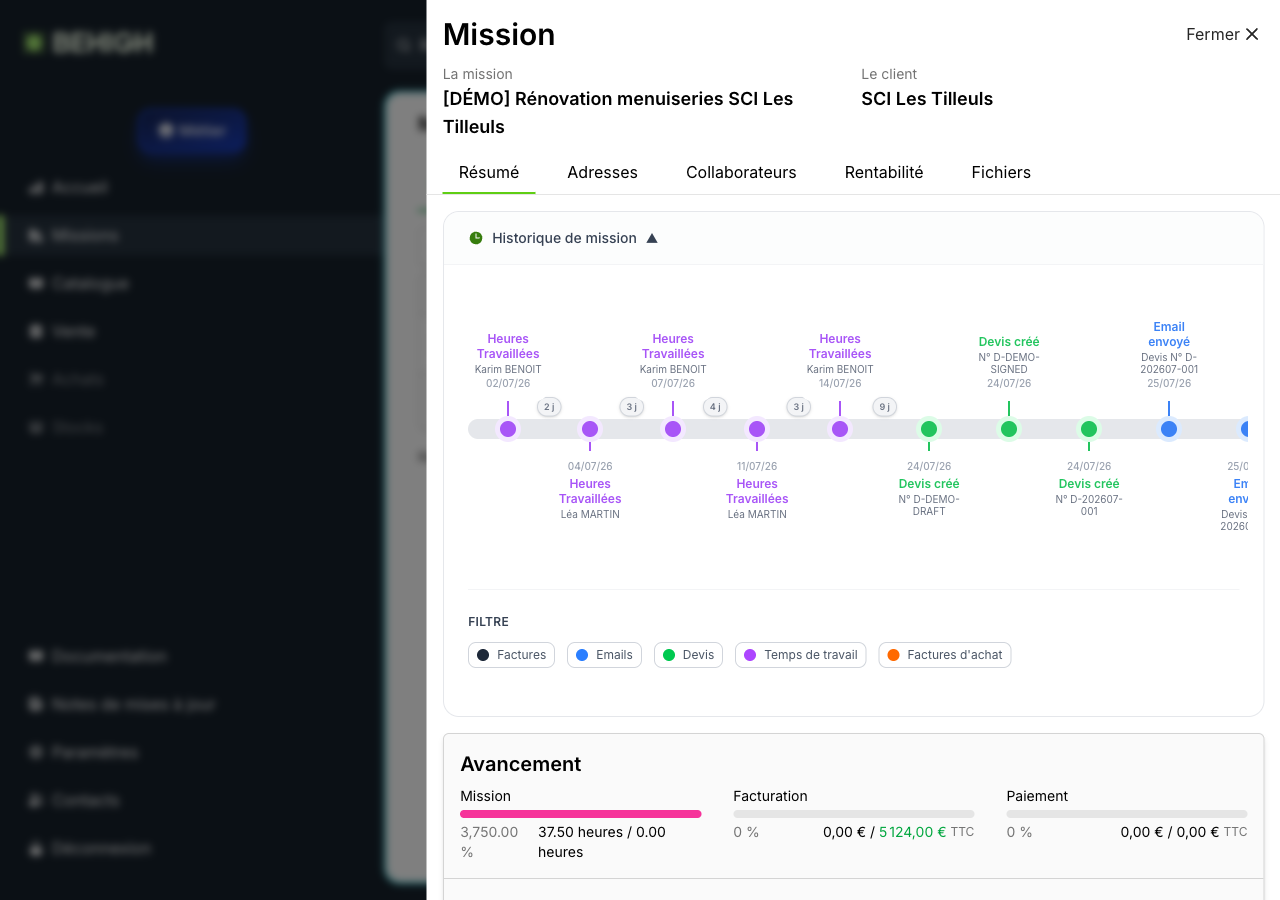Click the D-DEMO-DRAFT quote timeline dot

tap(929, 429)
